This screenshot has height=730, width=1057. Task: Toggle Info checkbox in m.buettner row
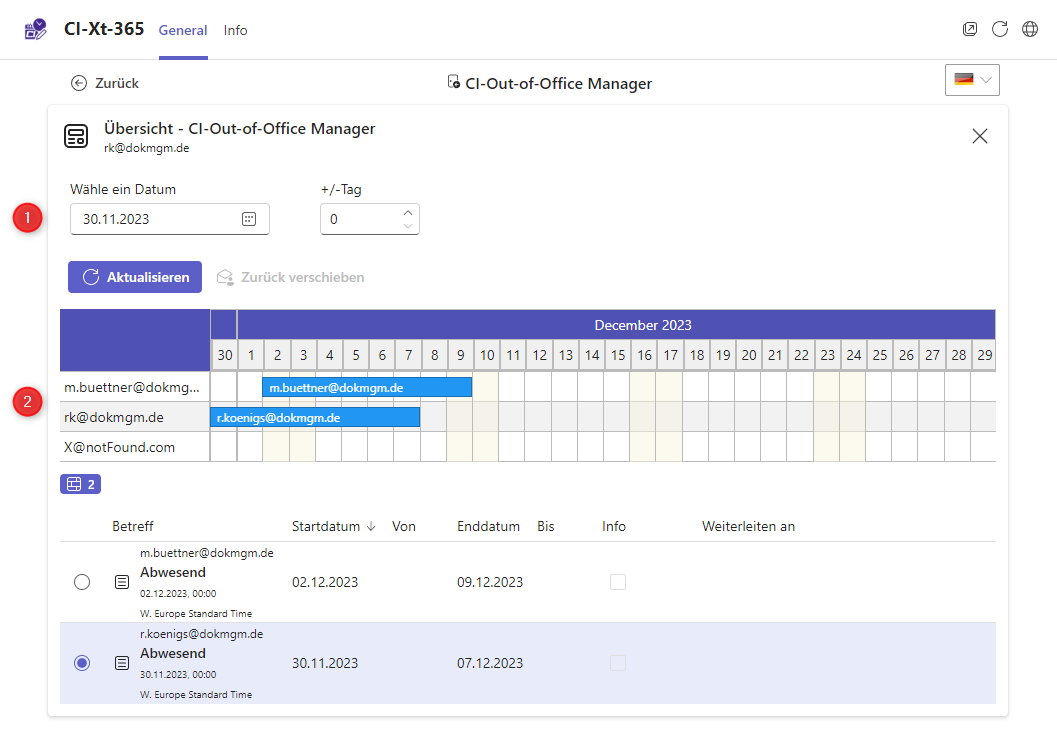[x=618, y=582]
